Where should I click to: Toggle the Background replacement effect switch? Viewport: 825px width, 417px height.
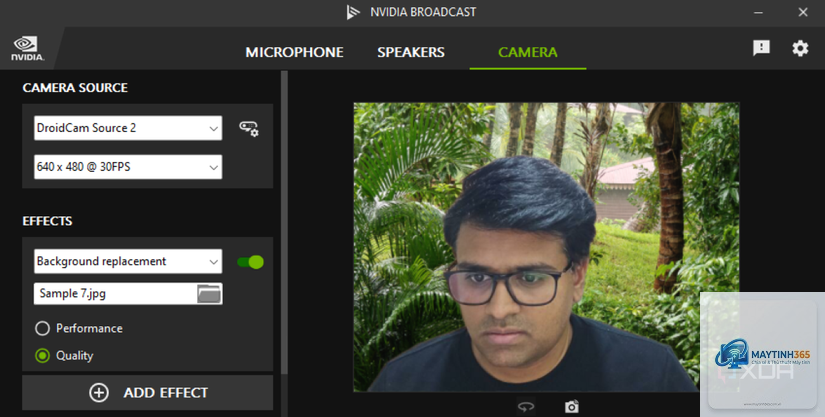coord(250,262)
